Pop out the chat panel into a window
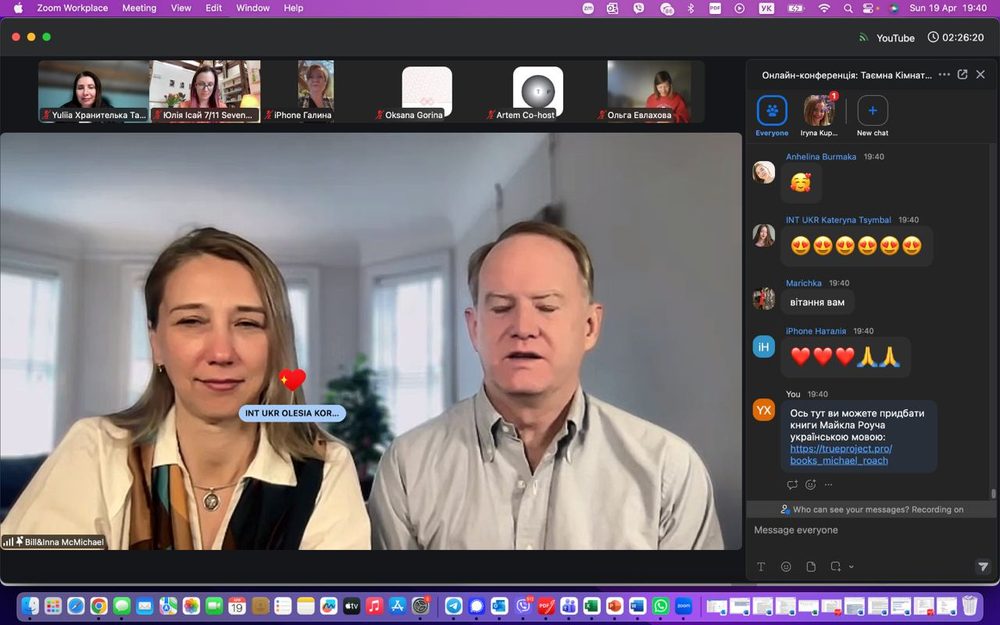The image size is (1000, 625). tap(962, 75)
